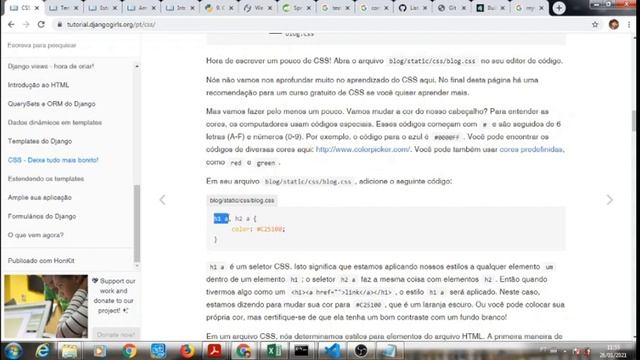
Task: Reload the current page
Action: [x=41, y=24]
